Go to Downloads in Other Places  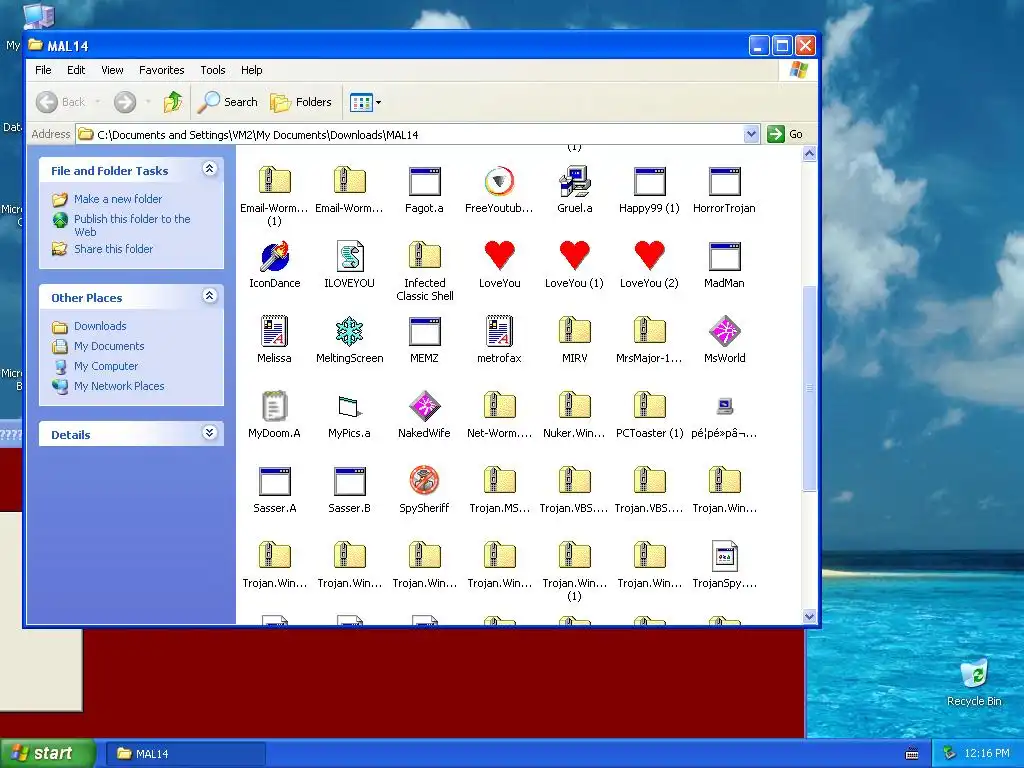pos(100,326)
